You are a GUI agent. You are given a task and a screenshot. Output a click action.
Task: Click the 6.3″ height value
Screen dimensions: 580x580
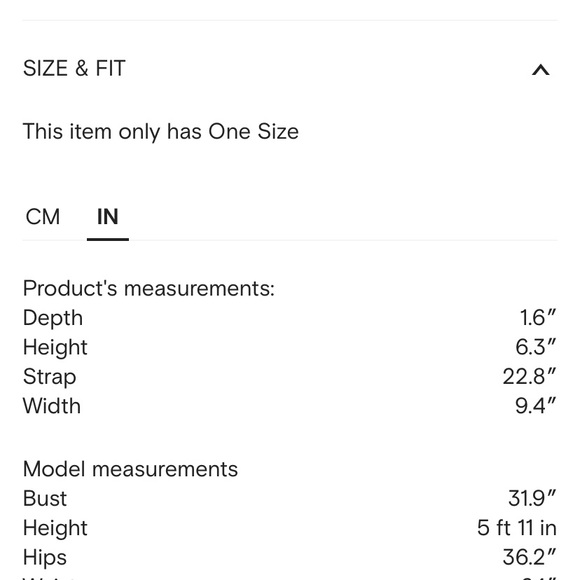(x=536, y=347)
